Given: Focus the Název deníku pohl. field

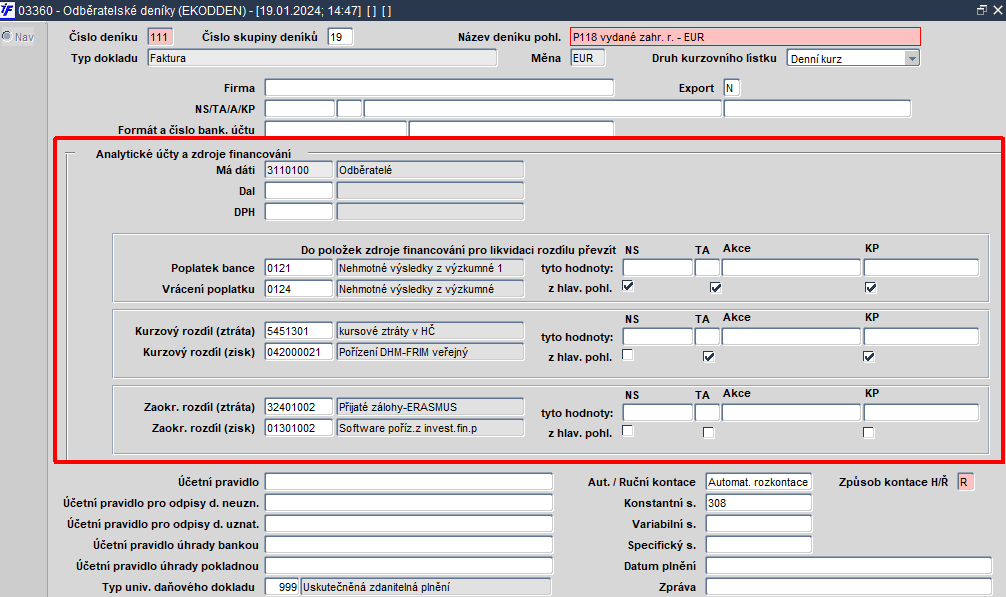Looking at the screenshot, I should (746, 37).
